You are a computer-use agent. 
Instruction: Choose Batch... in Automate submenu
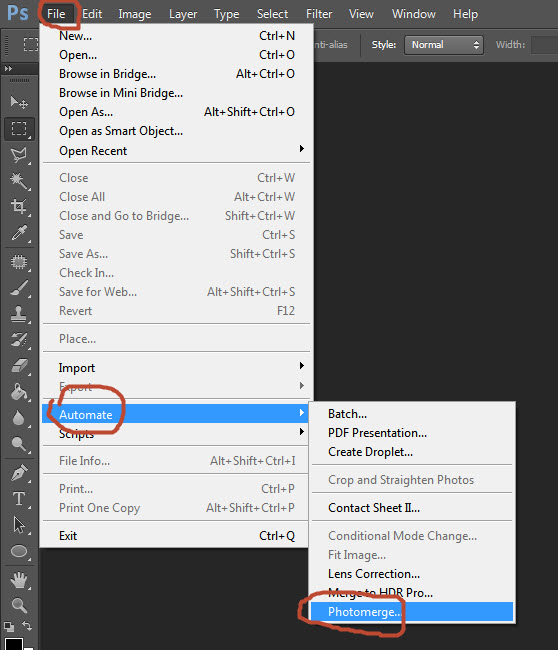412,414
